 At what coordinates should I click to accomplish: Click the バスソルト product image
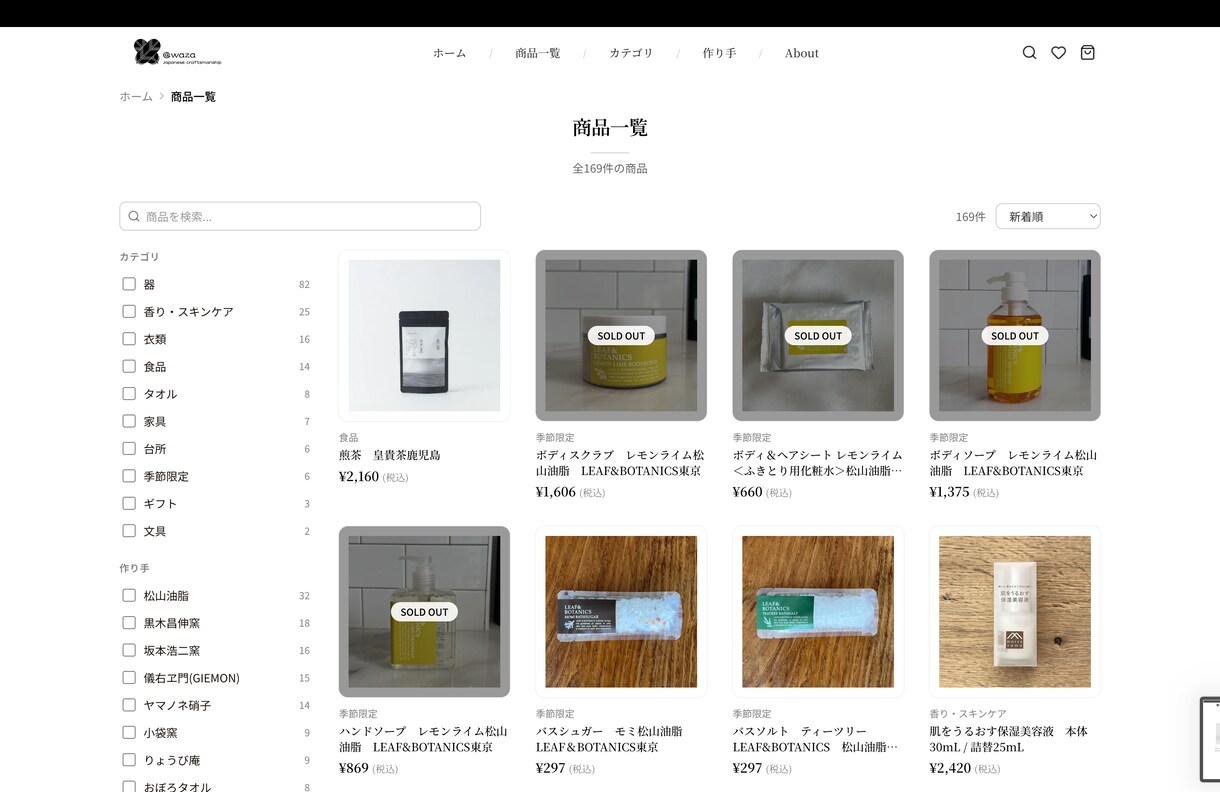(818, 611)
